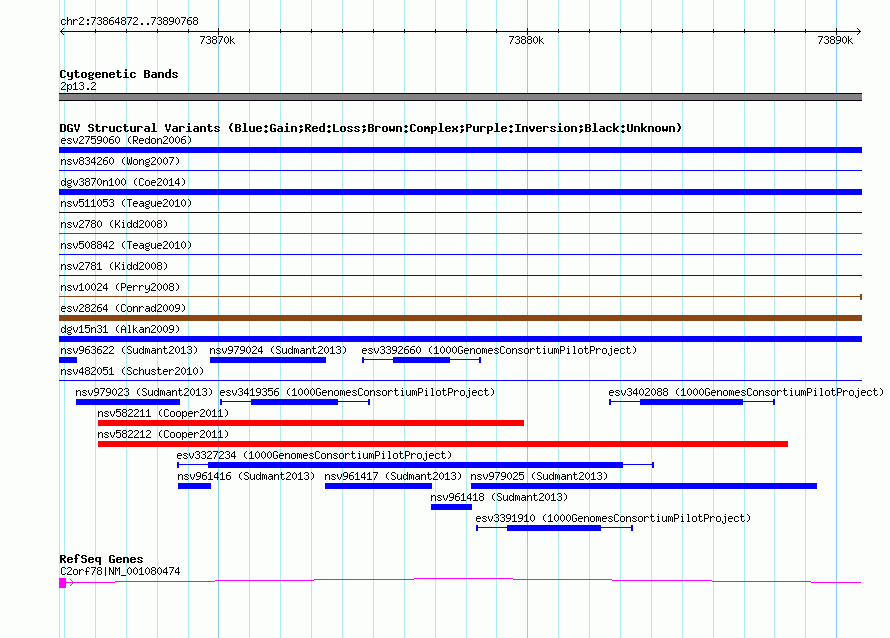The image size is (890, 638).
Task: Click the esv3391910 blue feature bar
Action: (554, 528)
